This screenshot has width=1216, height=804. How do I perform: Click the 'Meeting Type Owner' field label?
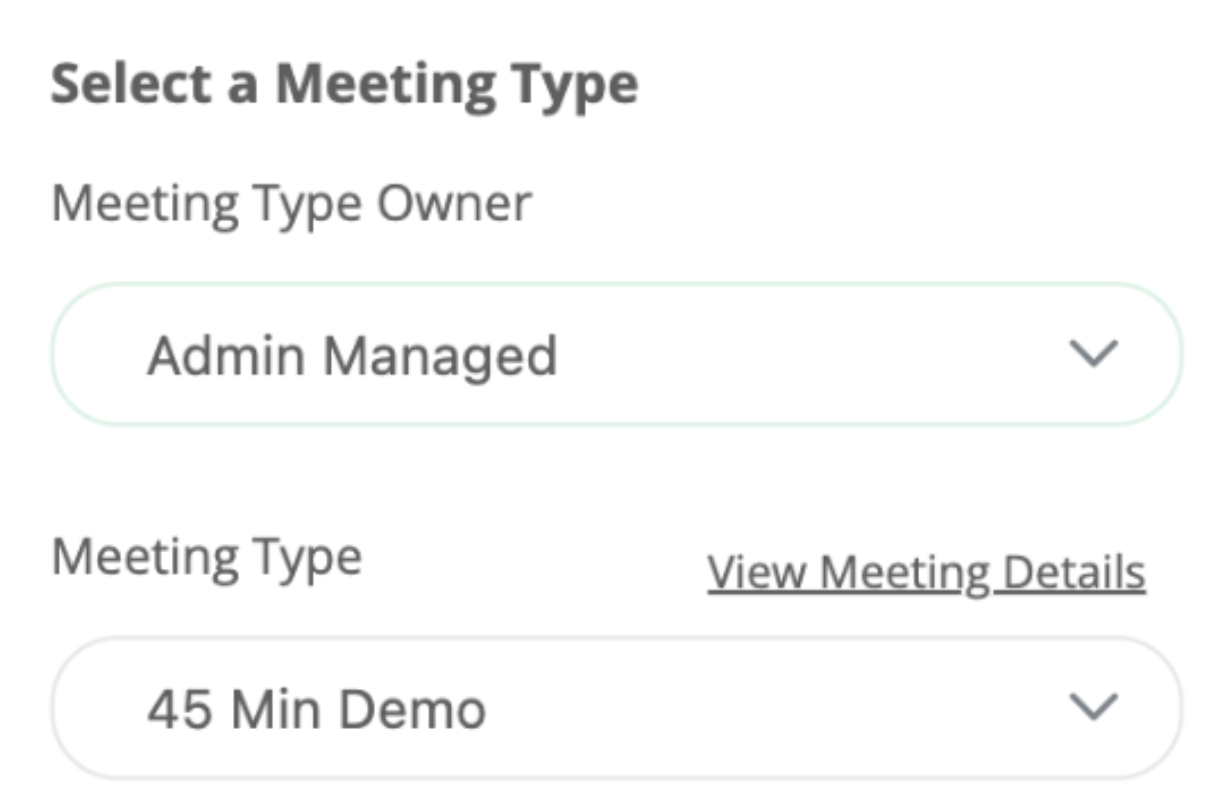[x=291, y=204]
